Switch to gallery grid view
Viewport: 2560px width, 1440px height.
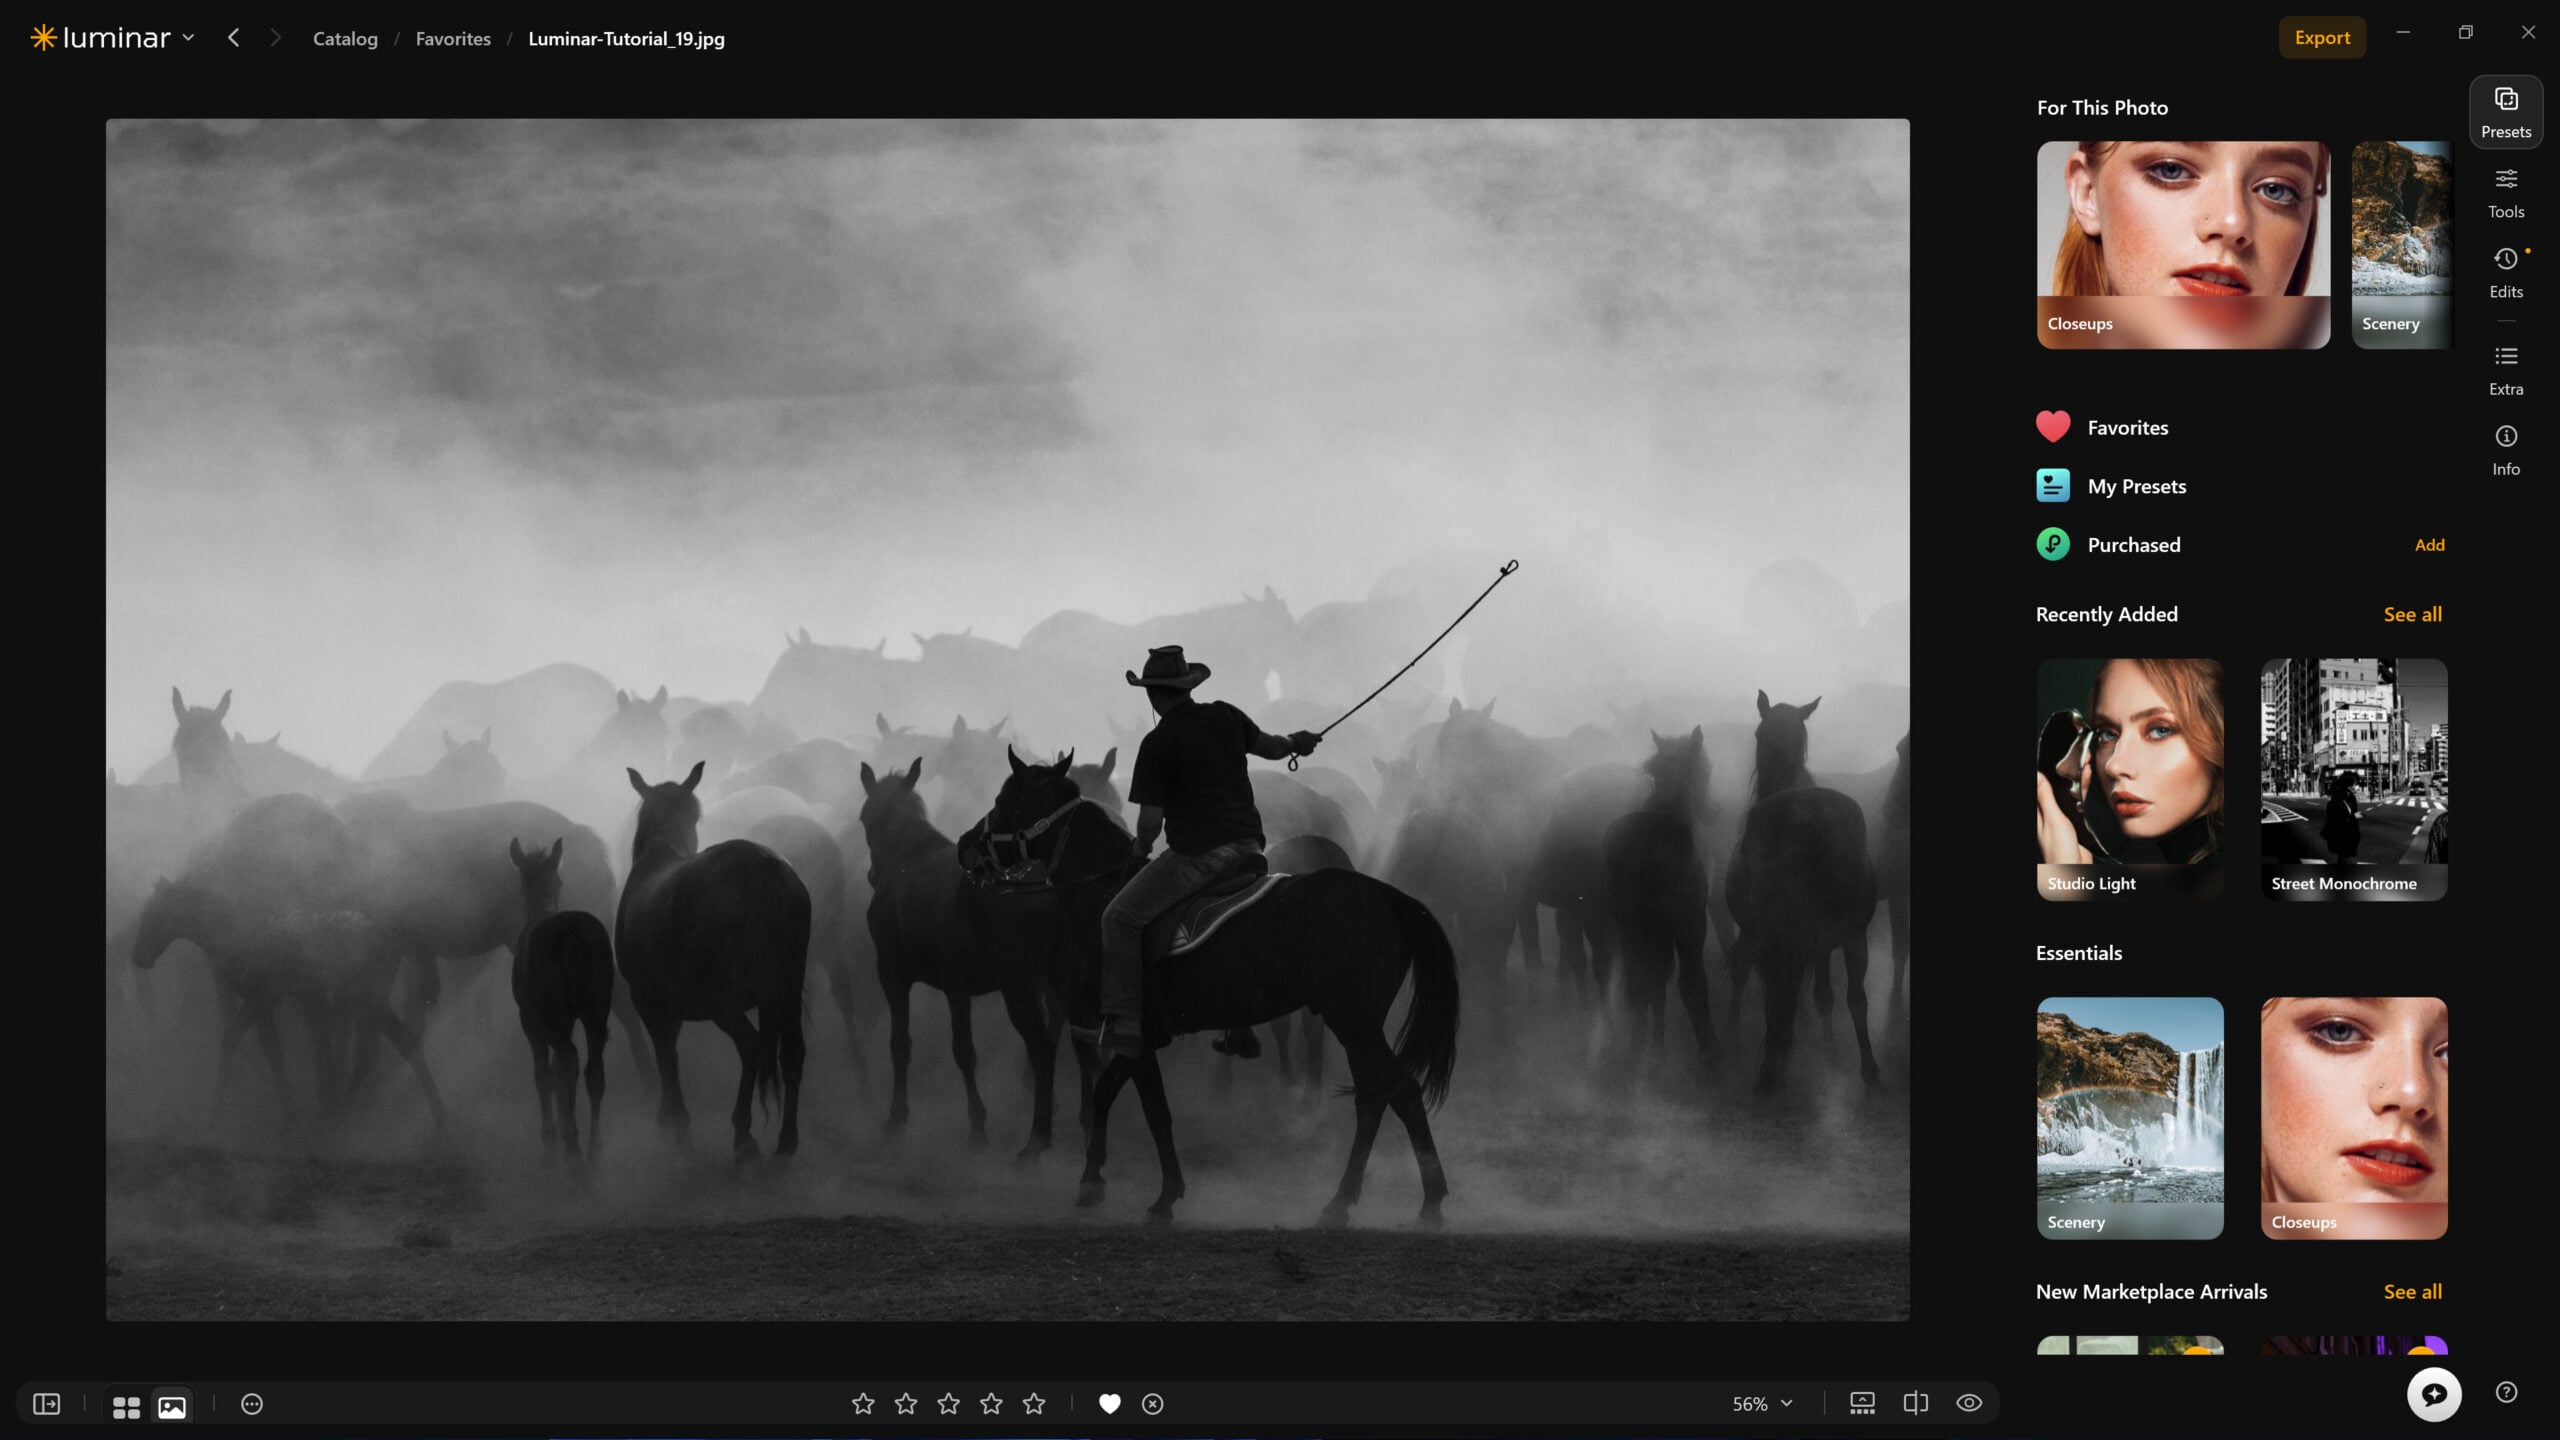click(x=126, y=1405)
